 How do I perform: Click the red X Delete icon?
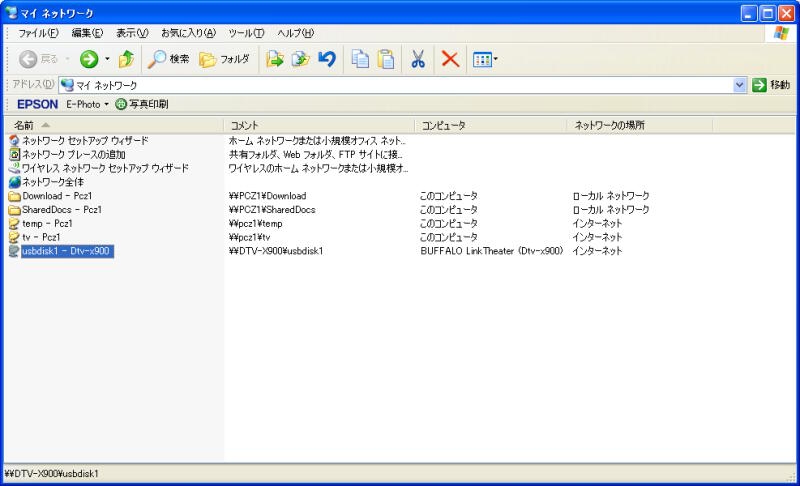click(450, 60)
